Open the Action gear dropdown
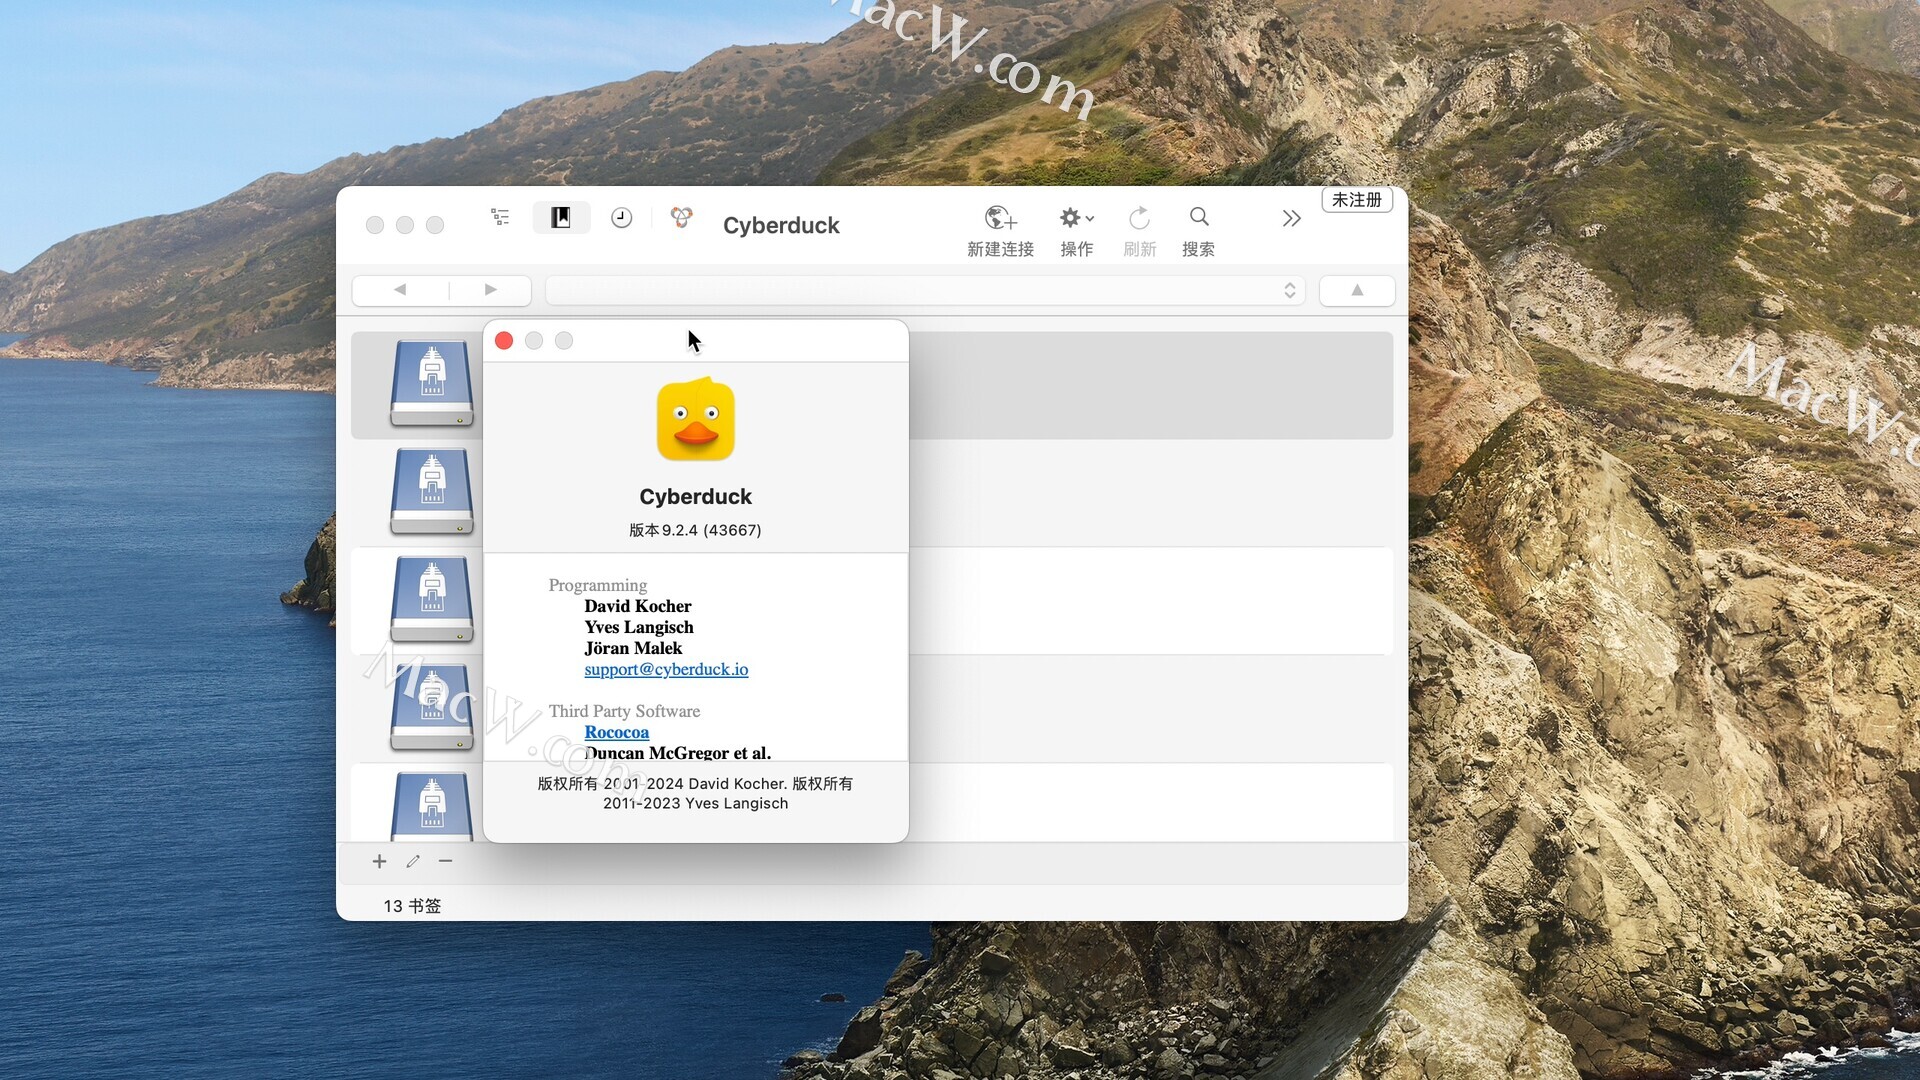 1076,218
